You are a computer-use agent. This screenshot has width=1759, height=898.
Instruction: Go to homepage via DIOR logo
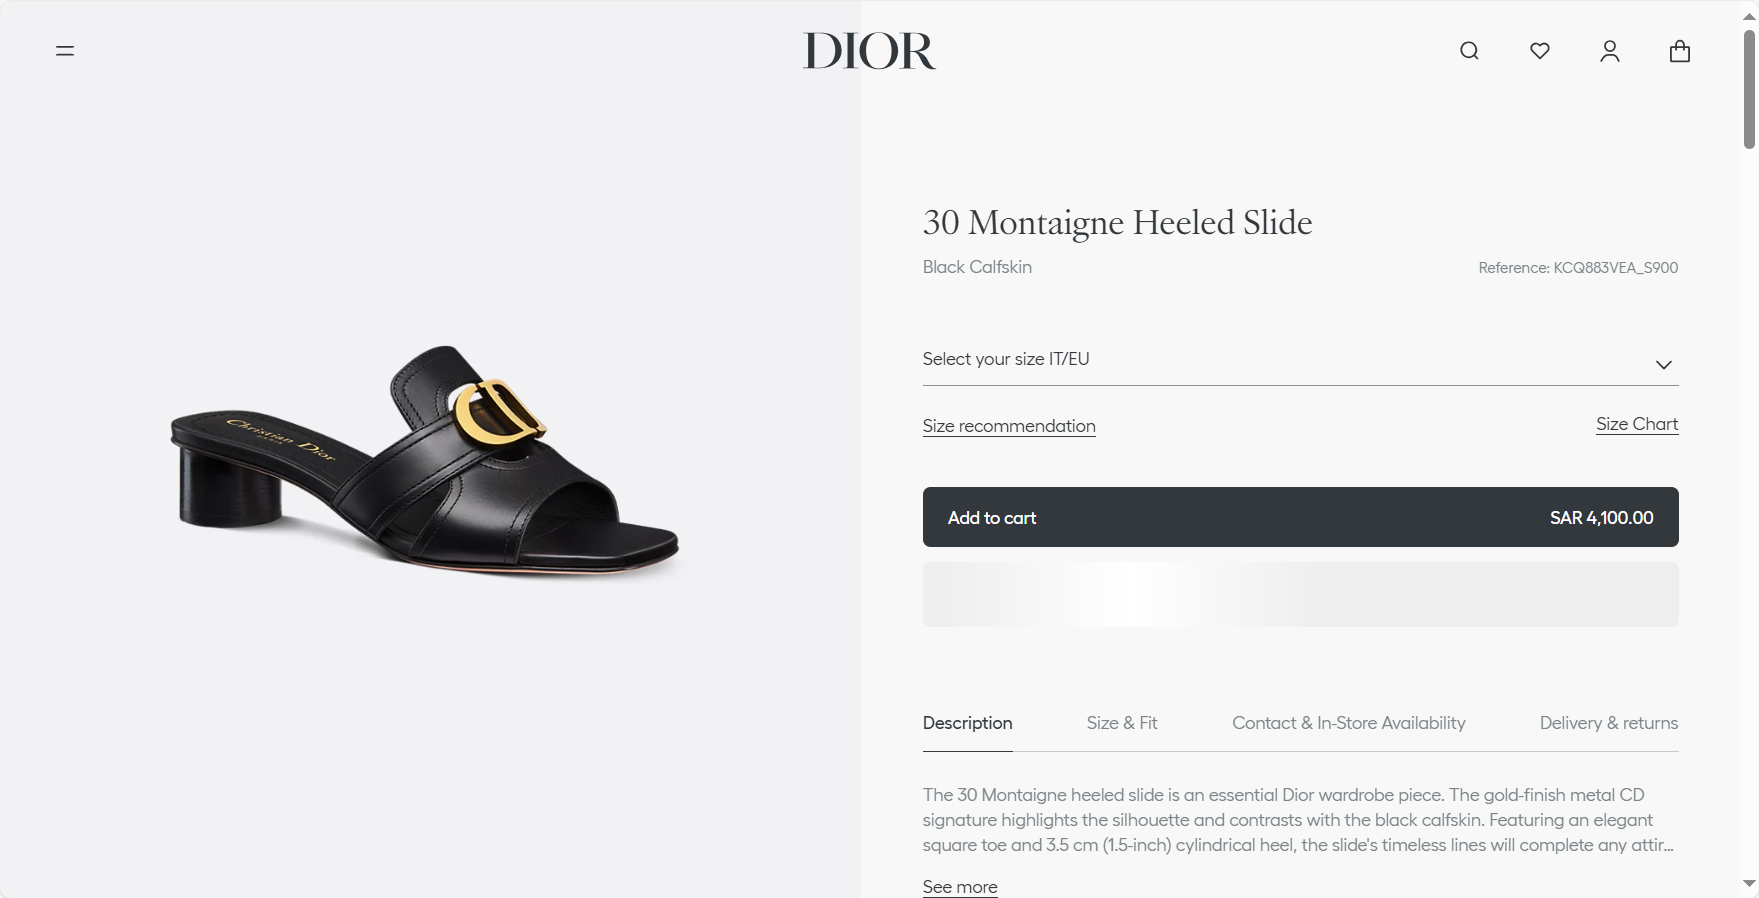coord(869,51)
